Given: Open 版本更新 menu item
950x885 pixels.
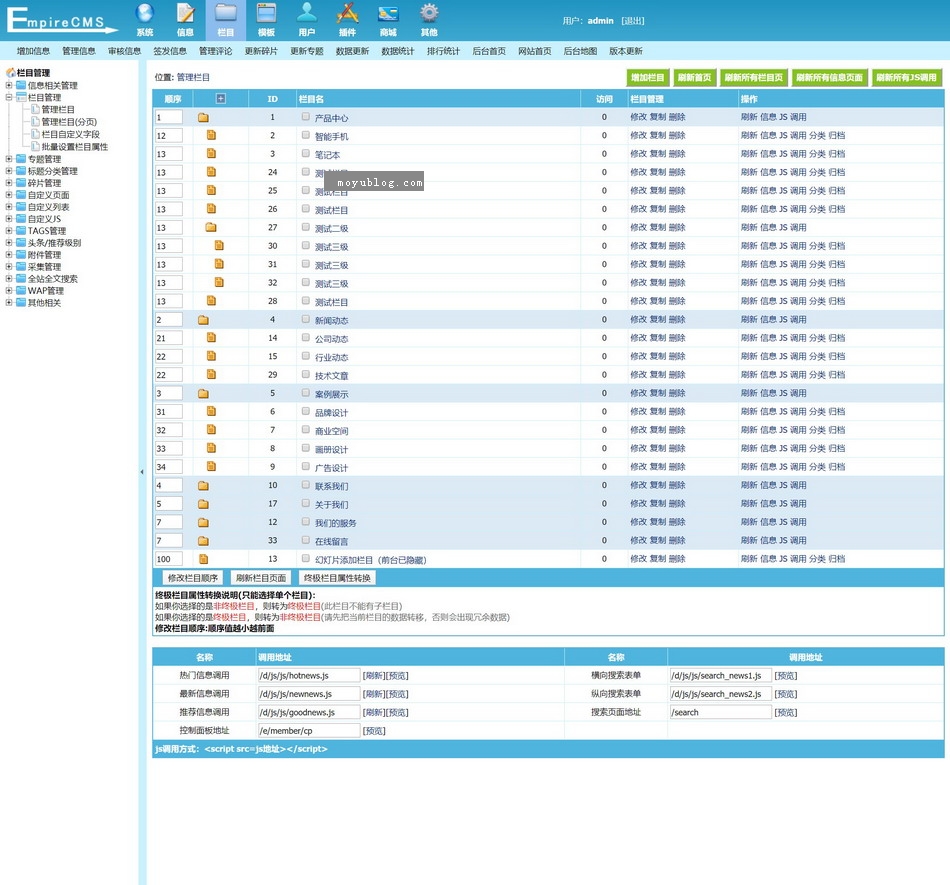Looking at the screenshot, I should point(626,51).
